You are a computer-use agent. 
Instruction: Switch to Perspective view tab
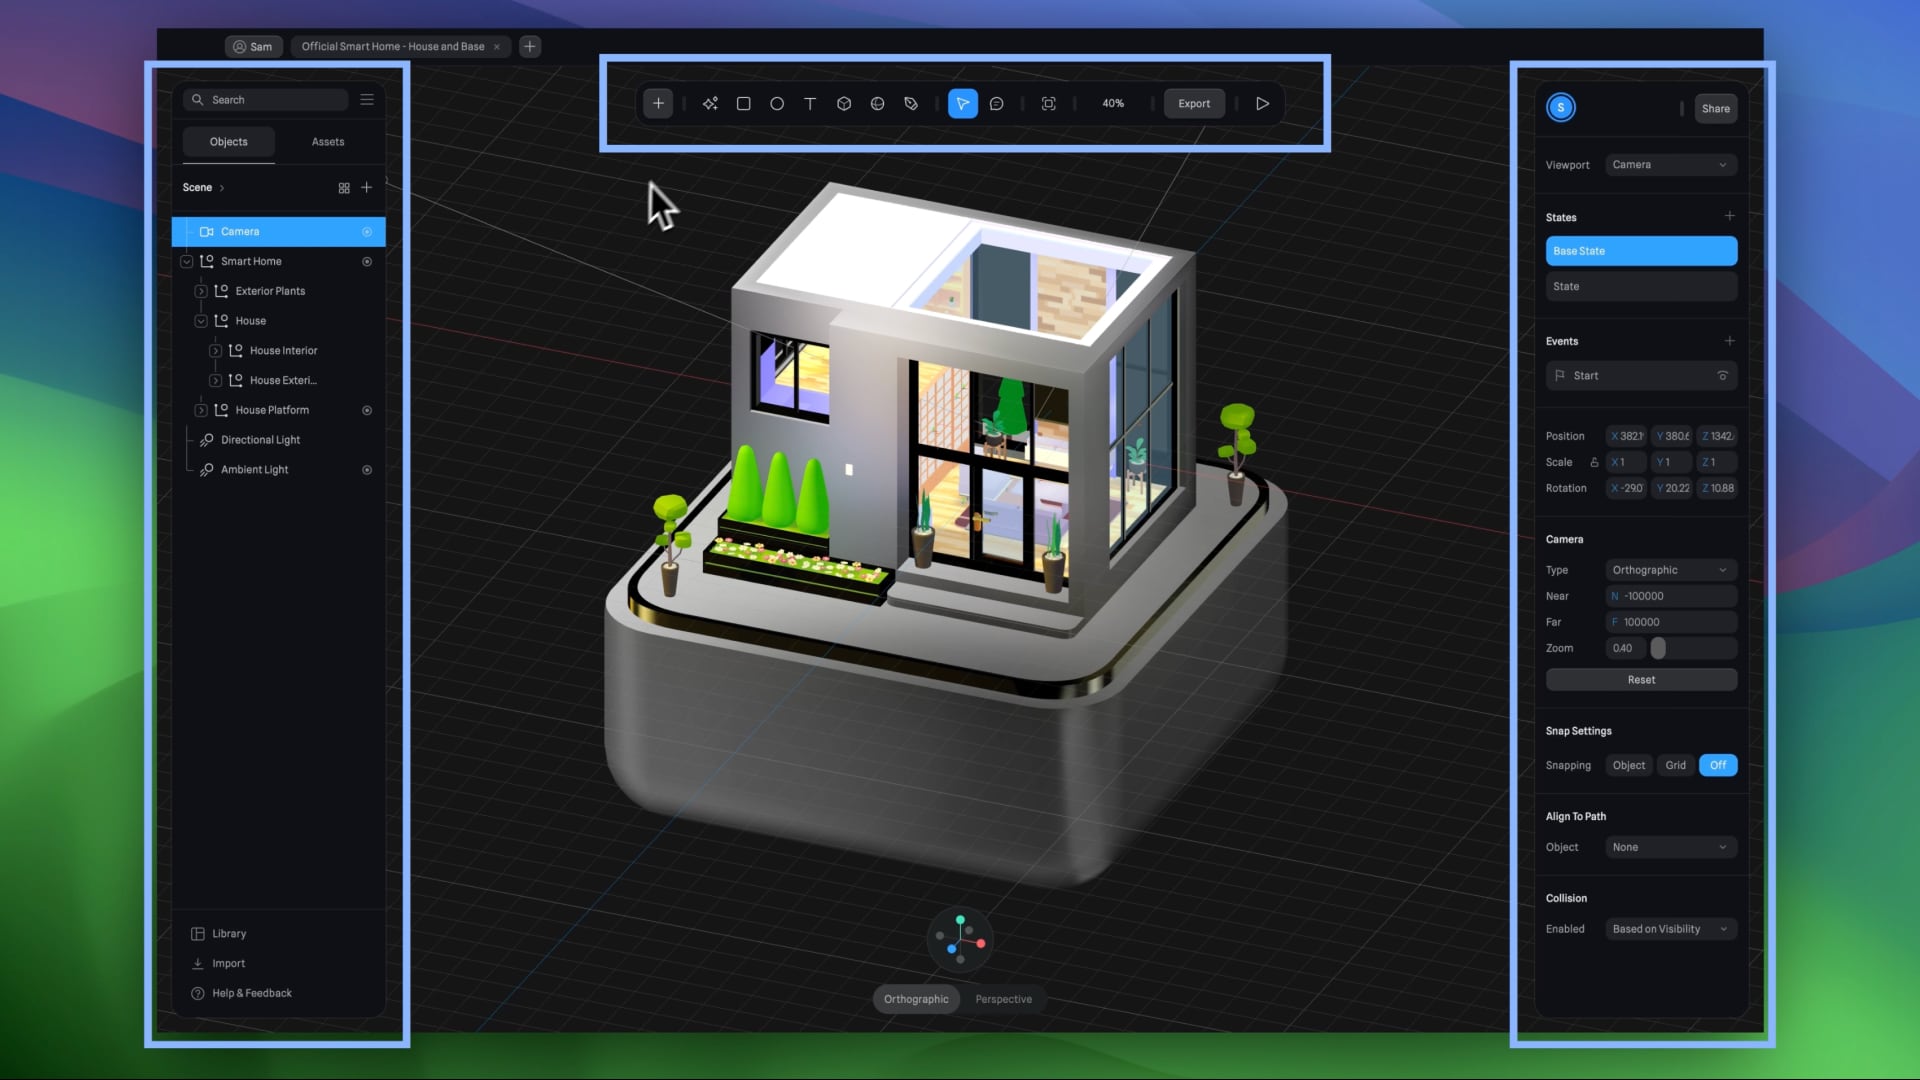(1003, 999)
